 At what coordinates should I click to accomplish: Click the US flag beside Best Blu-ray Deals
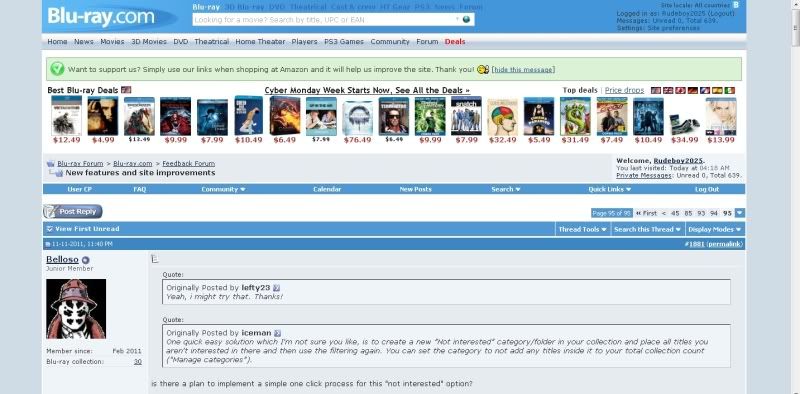[126, 90]
